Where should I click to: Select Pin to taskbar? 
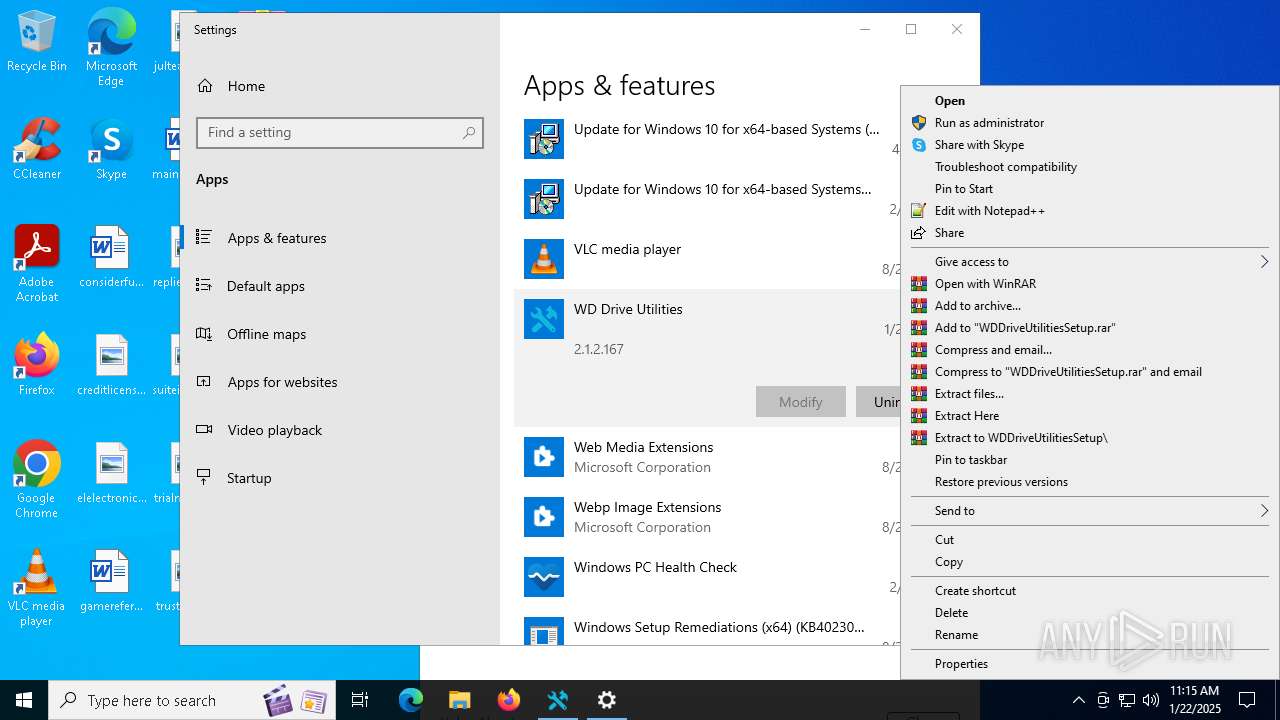[1090, 460]
